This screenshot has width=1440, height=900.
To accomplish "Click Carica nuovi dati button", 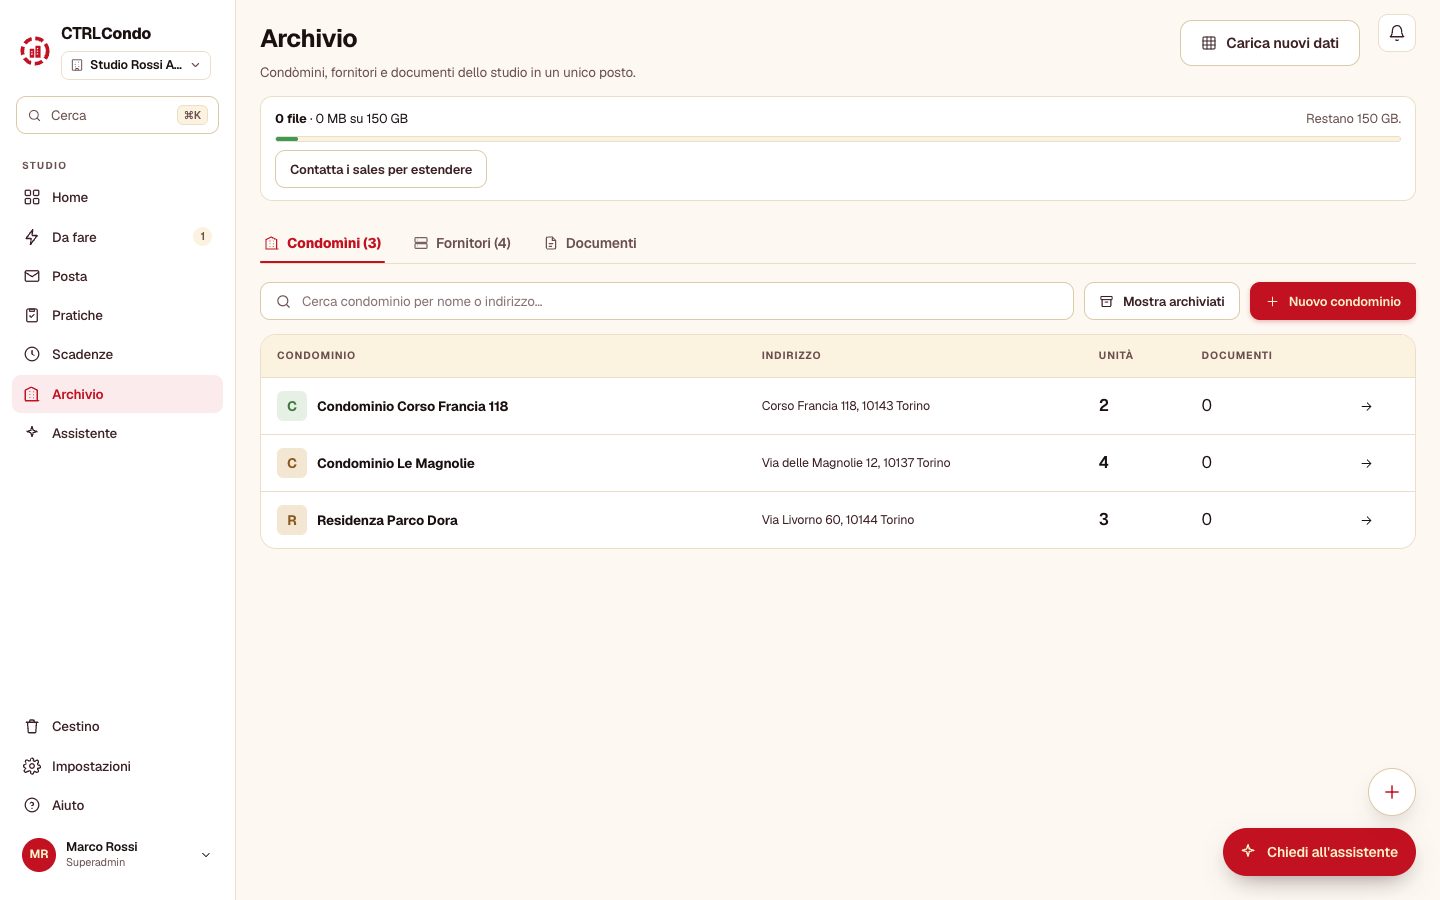I will pos(1270,43).
